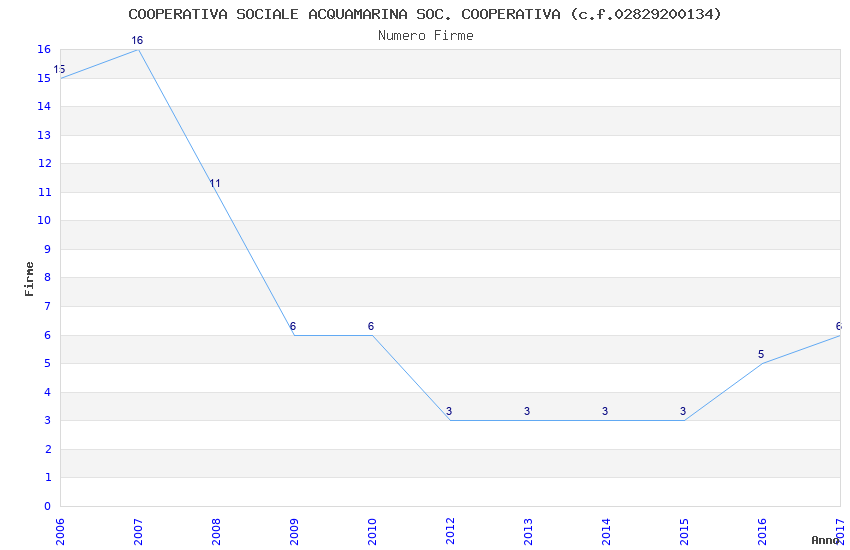Click y-axis tick label 10

(44, 220)
